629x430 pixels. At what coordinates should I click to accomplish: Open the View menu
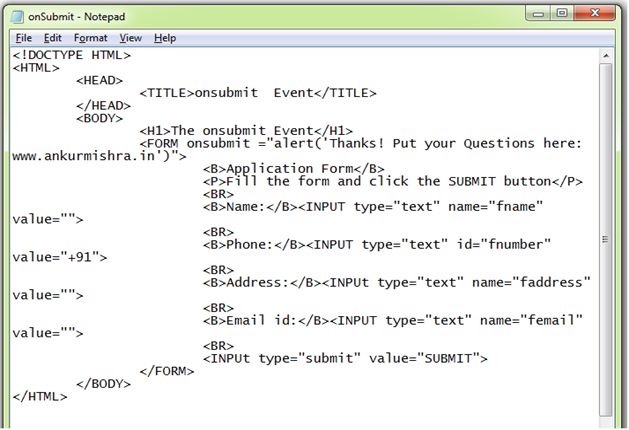click(131, 38)
